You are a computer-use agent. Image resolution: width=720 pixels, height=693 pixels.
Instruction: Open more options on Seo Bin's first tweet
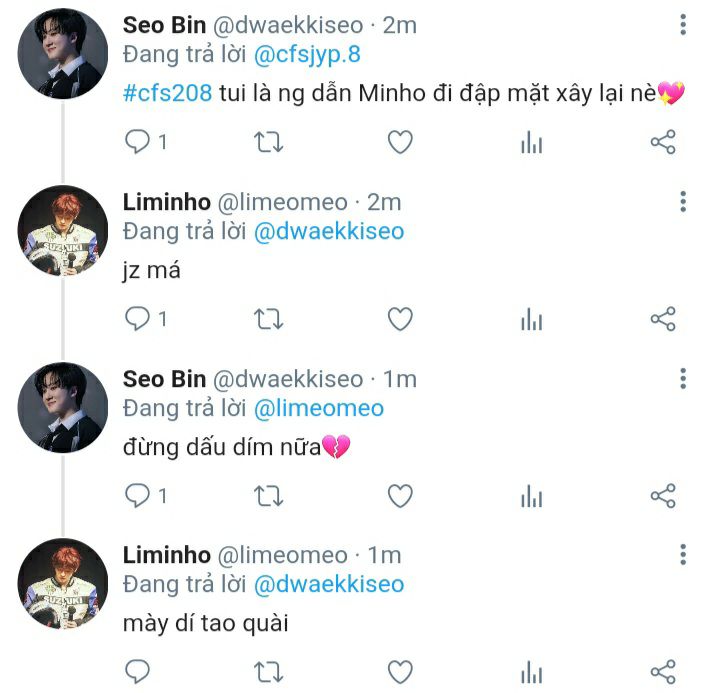(x=683, y=24)
